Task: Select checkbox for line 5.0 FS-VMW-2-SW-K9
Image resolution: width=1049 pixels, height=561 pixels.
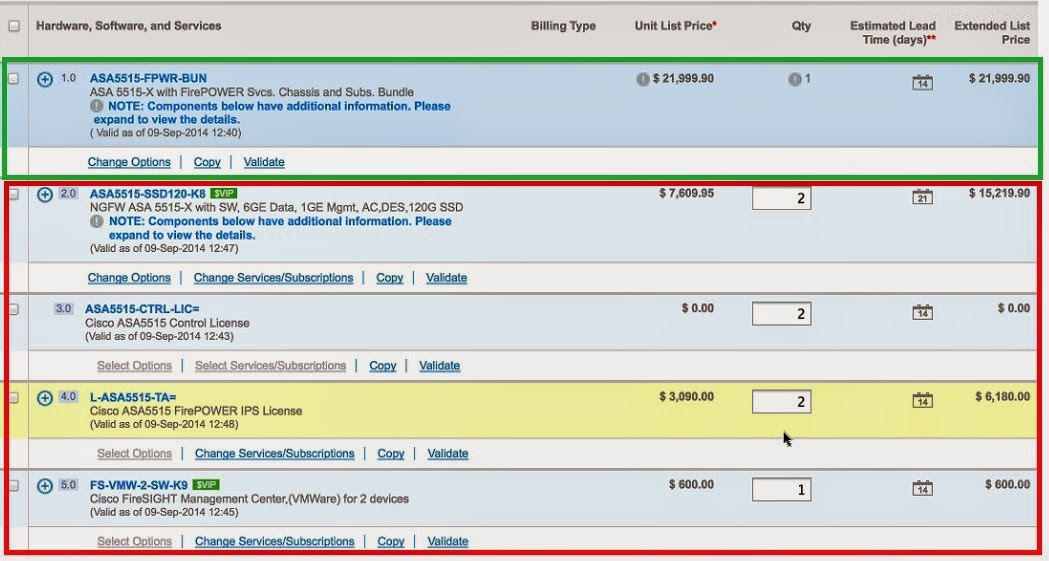Action: click(13, 485)
